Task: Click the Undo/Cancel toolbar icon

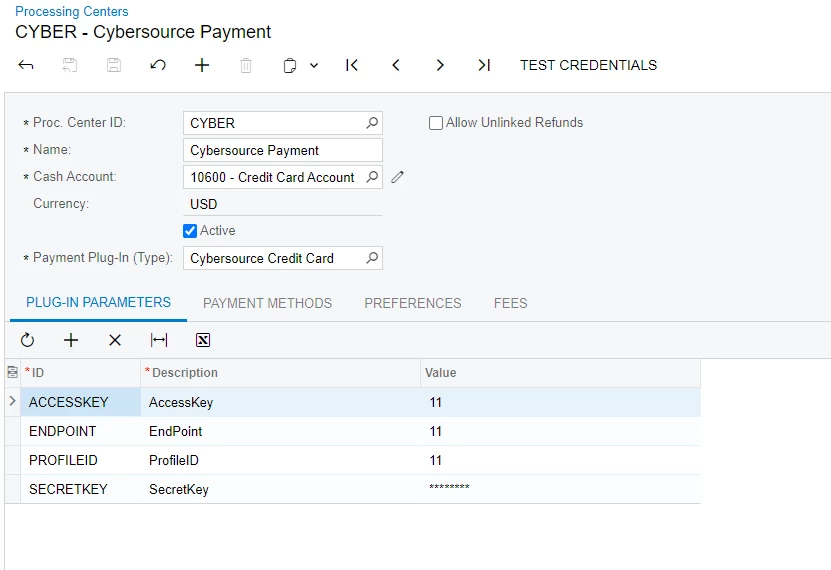Action: [158, 65]
